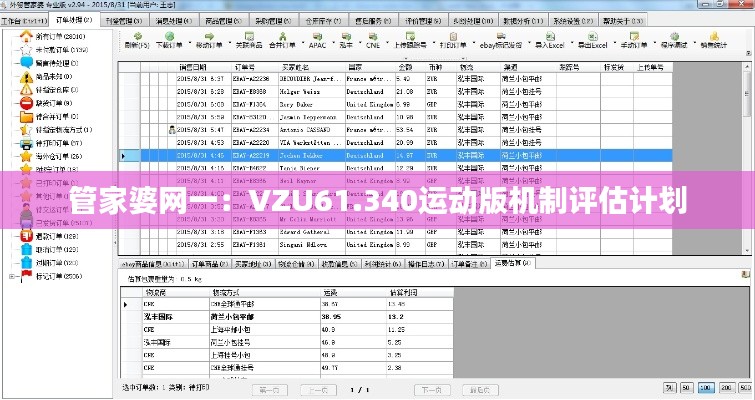The image size is (755, 400).
Task: Click the 上一页 previous page button
Action: (318, 389)
